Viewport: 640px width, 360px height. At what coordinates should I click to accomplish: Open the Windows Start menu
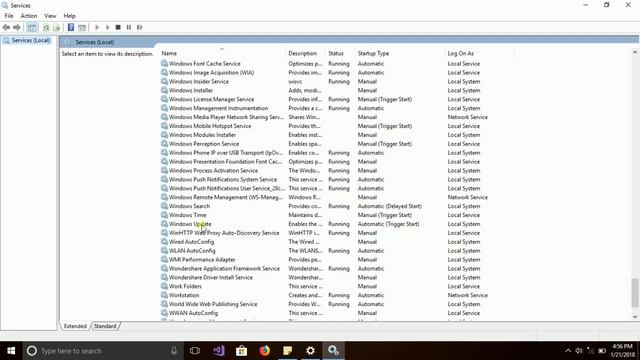tap(11, 351)
